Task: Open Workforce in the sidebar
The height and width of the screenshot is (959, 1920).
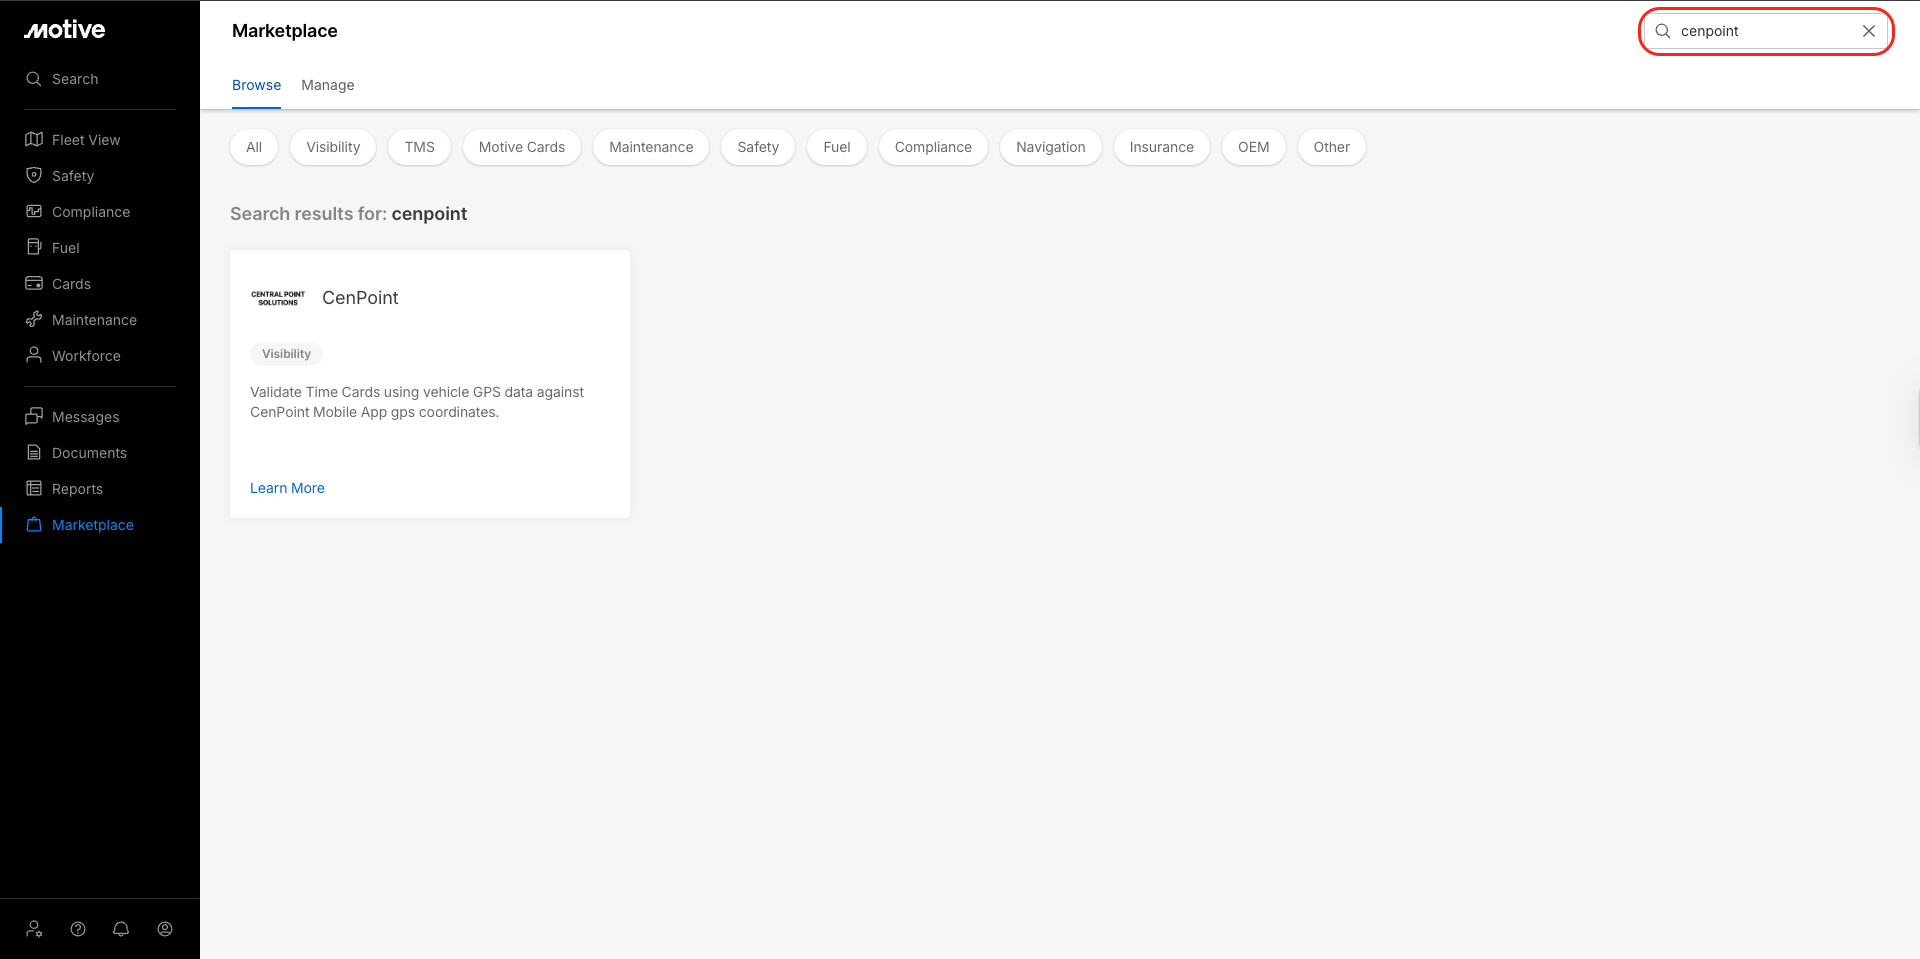Action: [x=86, y=356]
